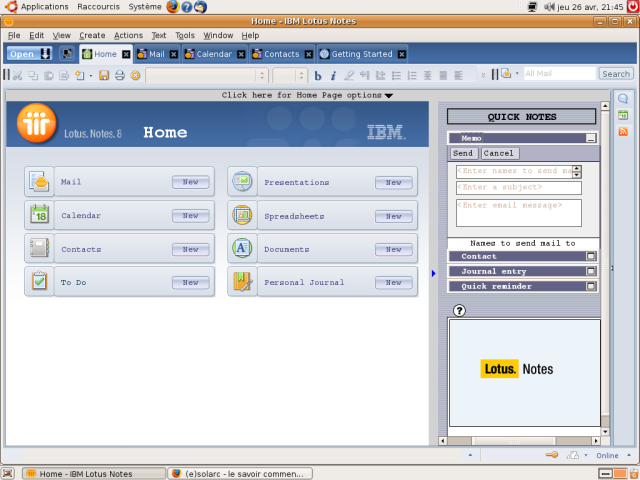640x480 pixels.
Task: Expand toolbar overflow chevron
Action: [483, 75]
